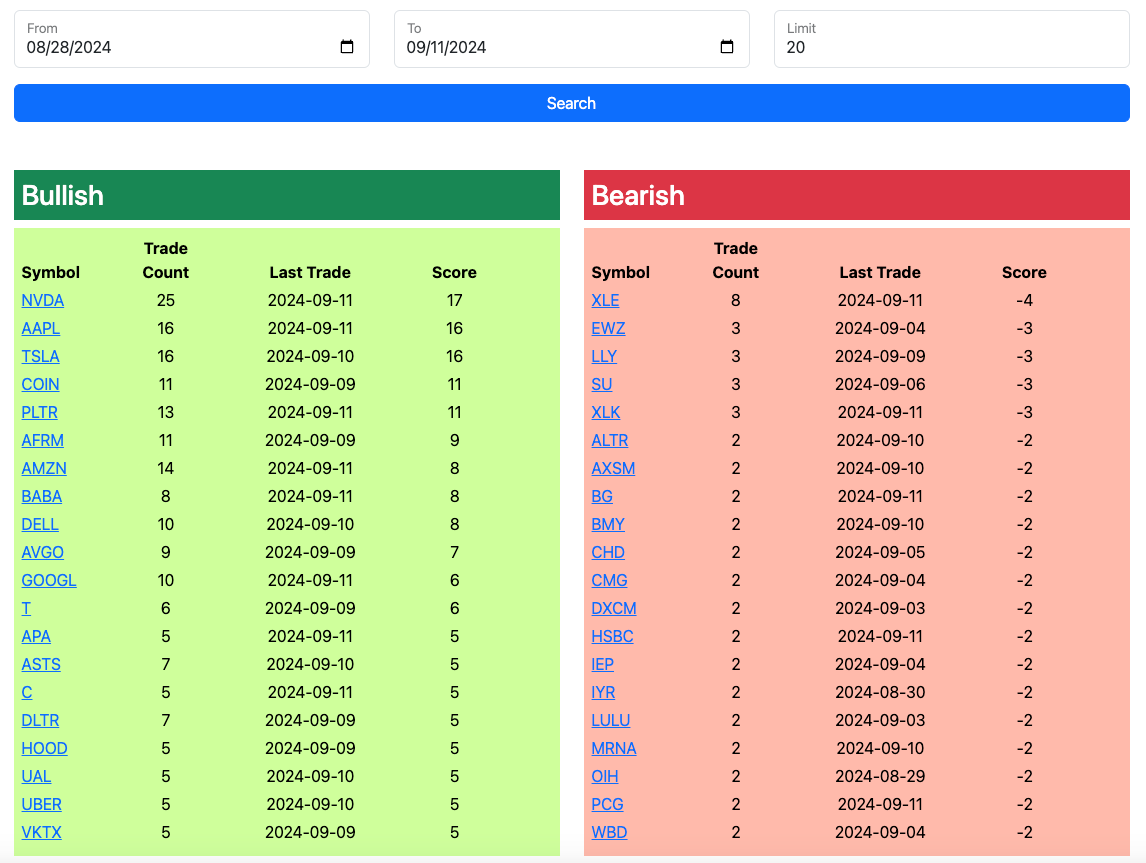Screen dimensions: 1146x863
Task: Open the COIN symbol link
Action: [40, 384]
